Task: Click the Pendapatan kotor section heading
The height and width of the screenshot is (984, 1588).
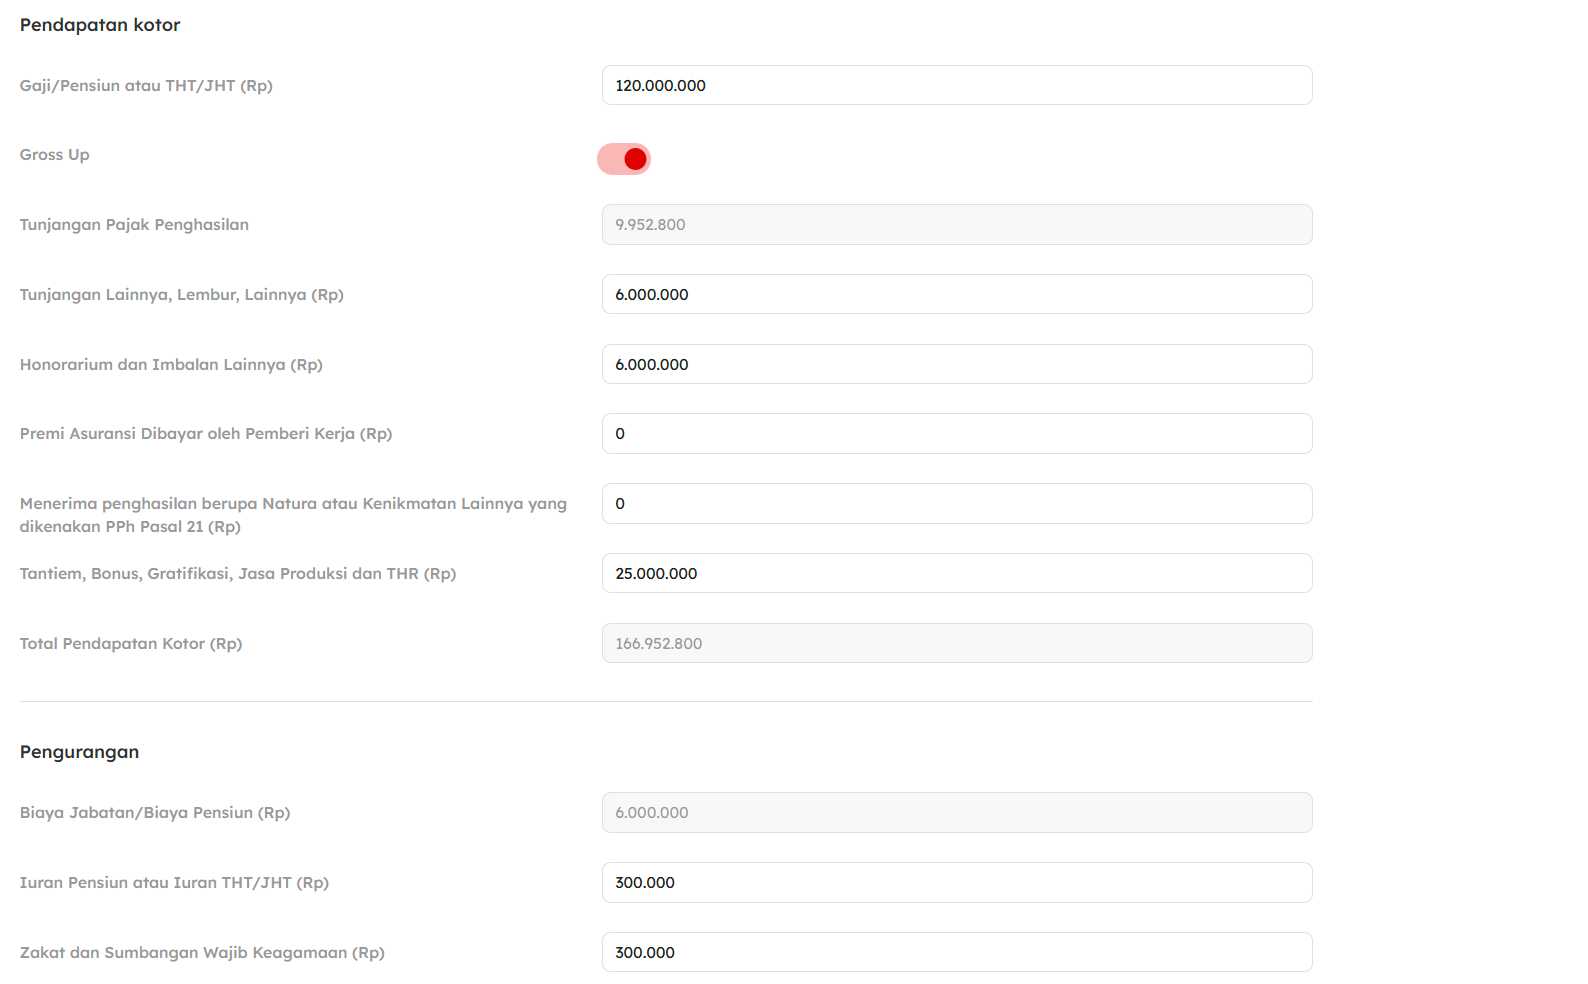Action: click(100, 25)
